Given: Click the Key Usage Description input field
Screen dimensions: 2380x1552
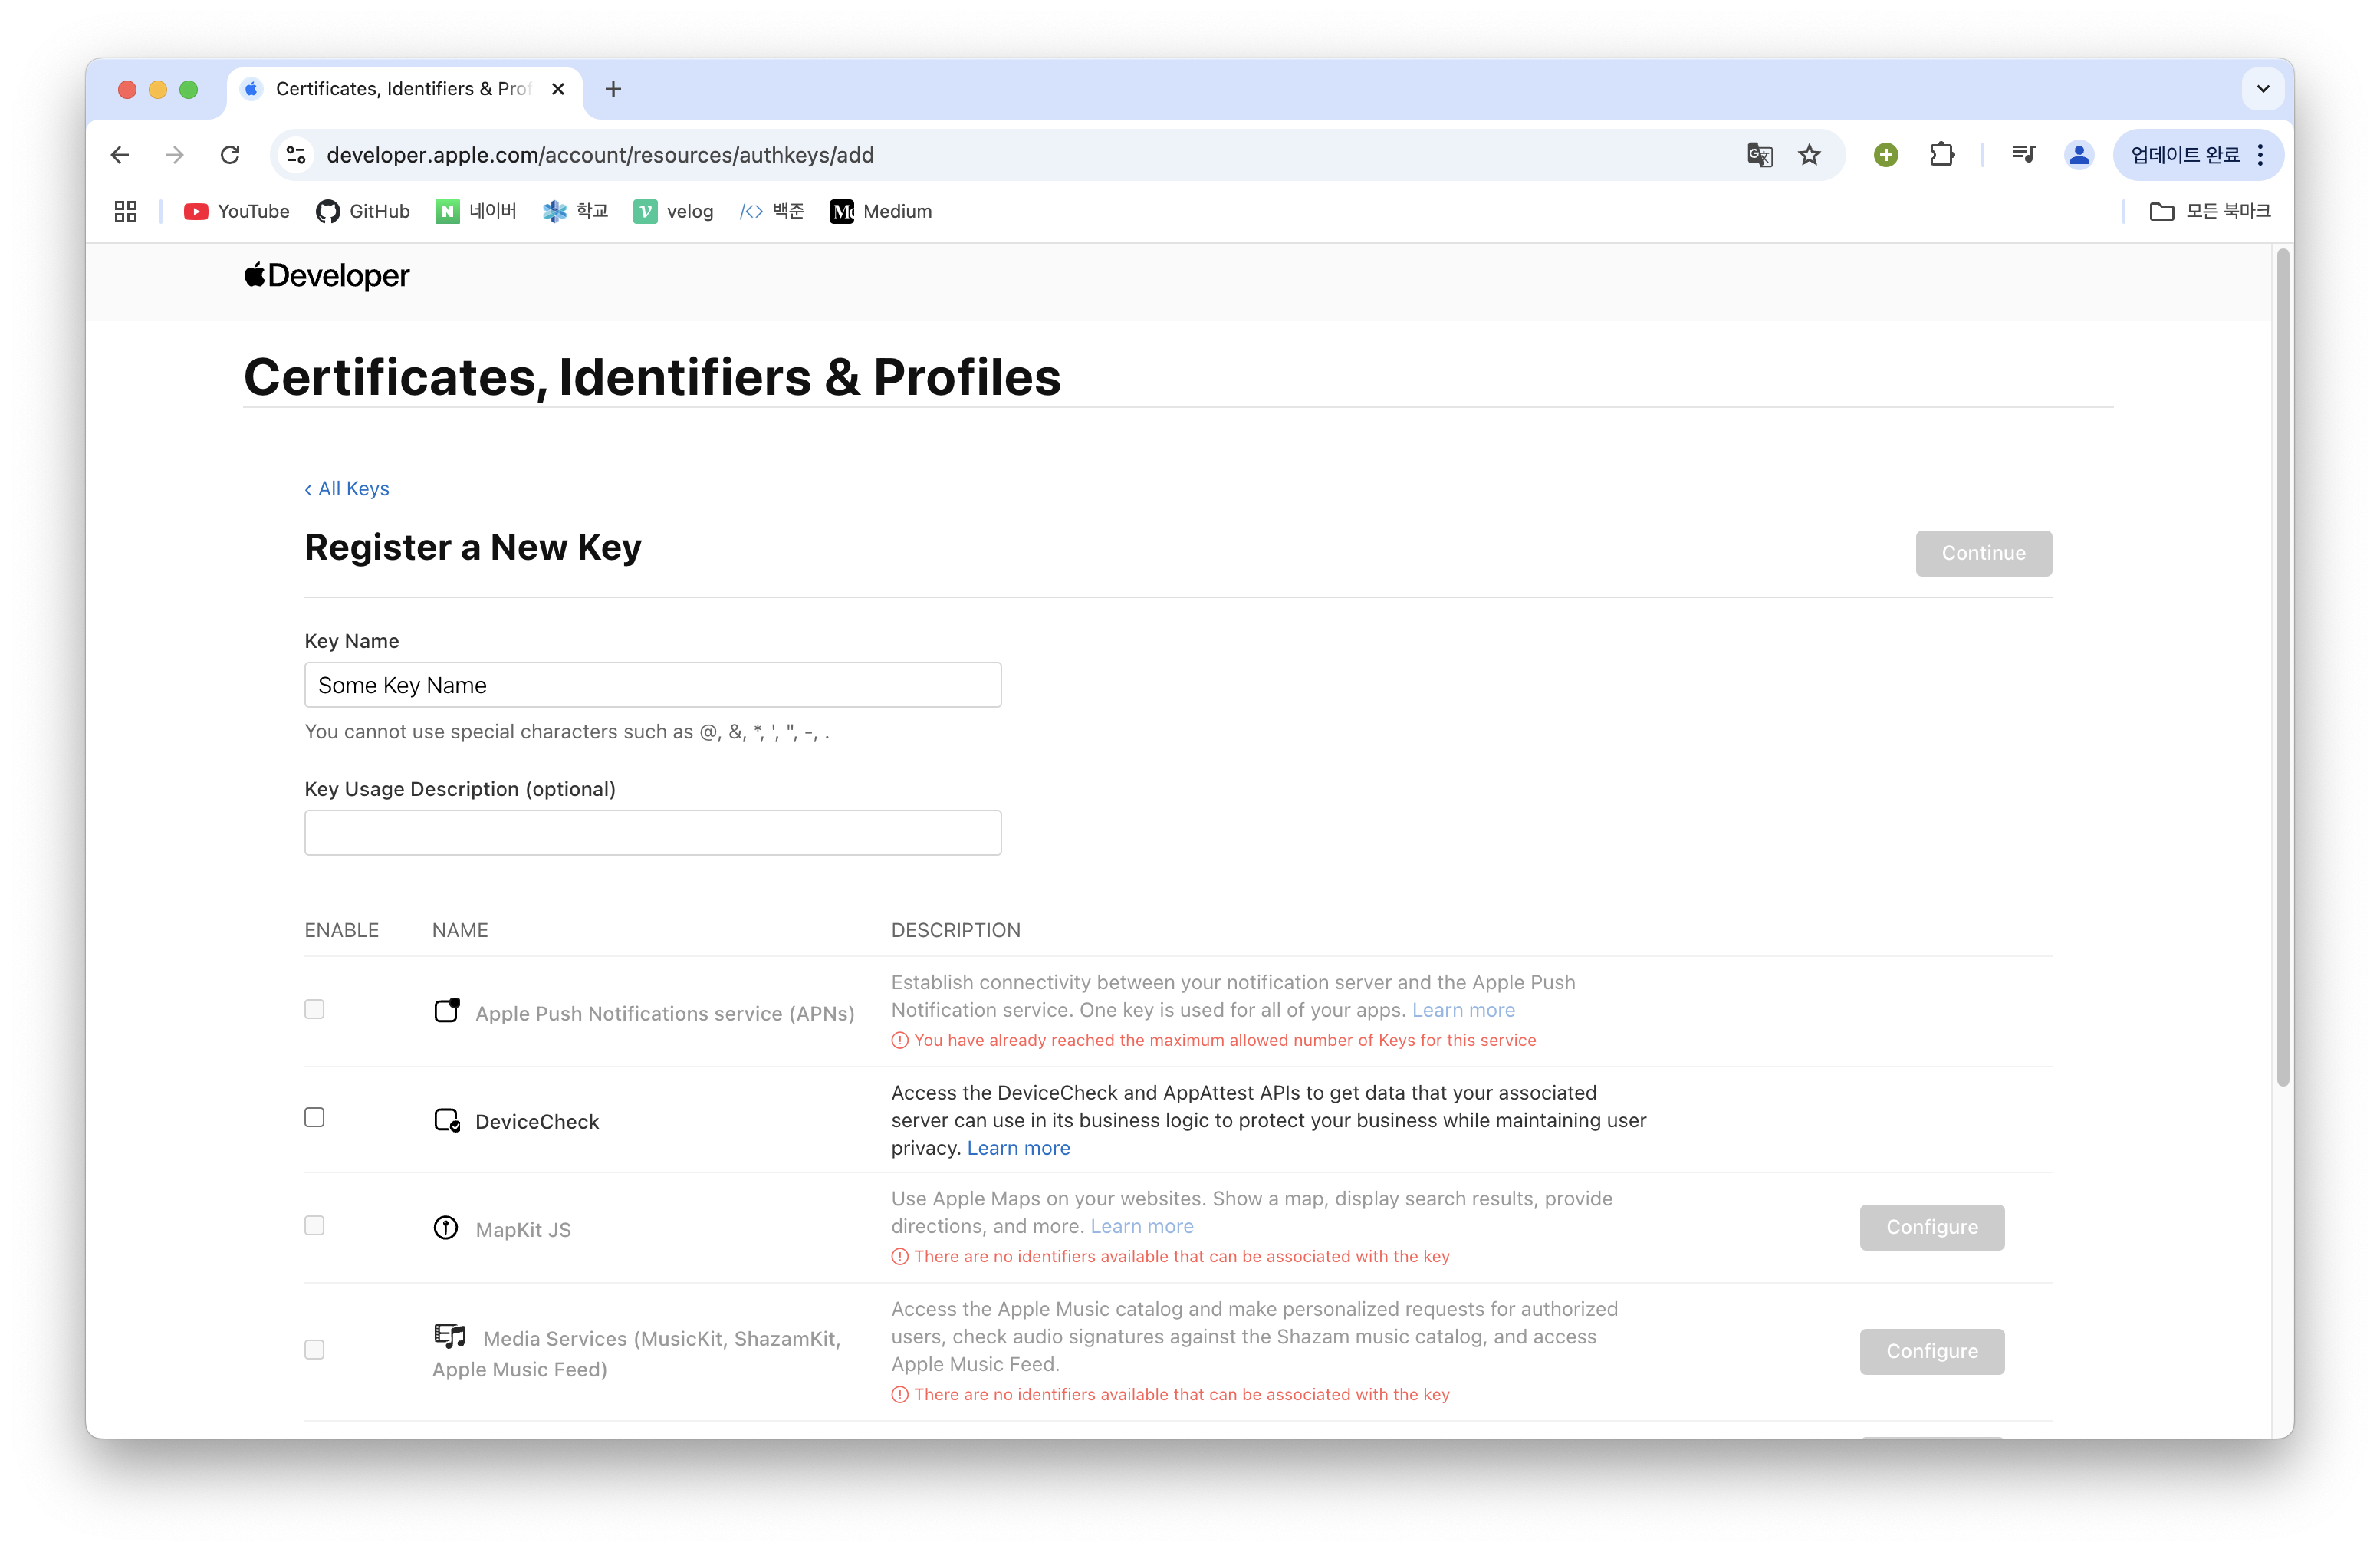Looking at the screenshot, I should tap(652, 832).
